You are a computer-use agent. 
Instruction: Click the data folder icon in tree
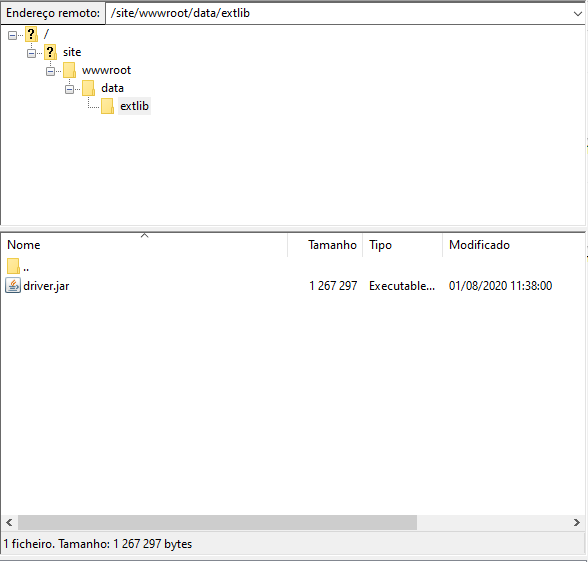(88, 88)
